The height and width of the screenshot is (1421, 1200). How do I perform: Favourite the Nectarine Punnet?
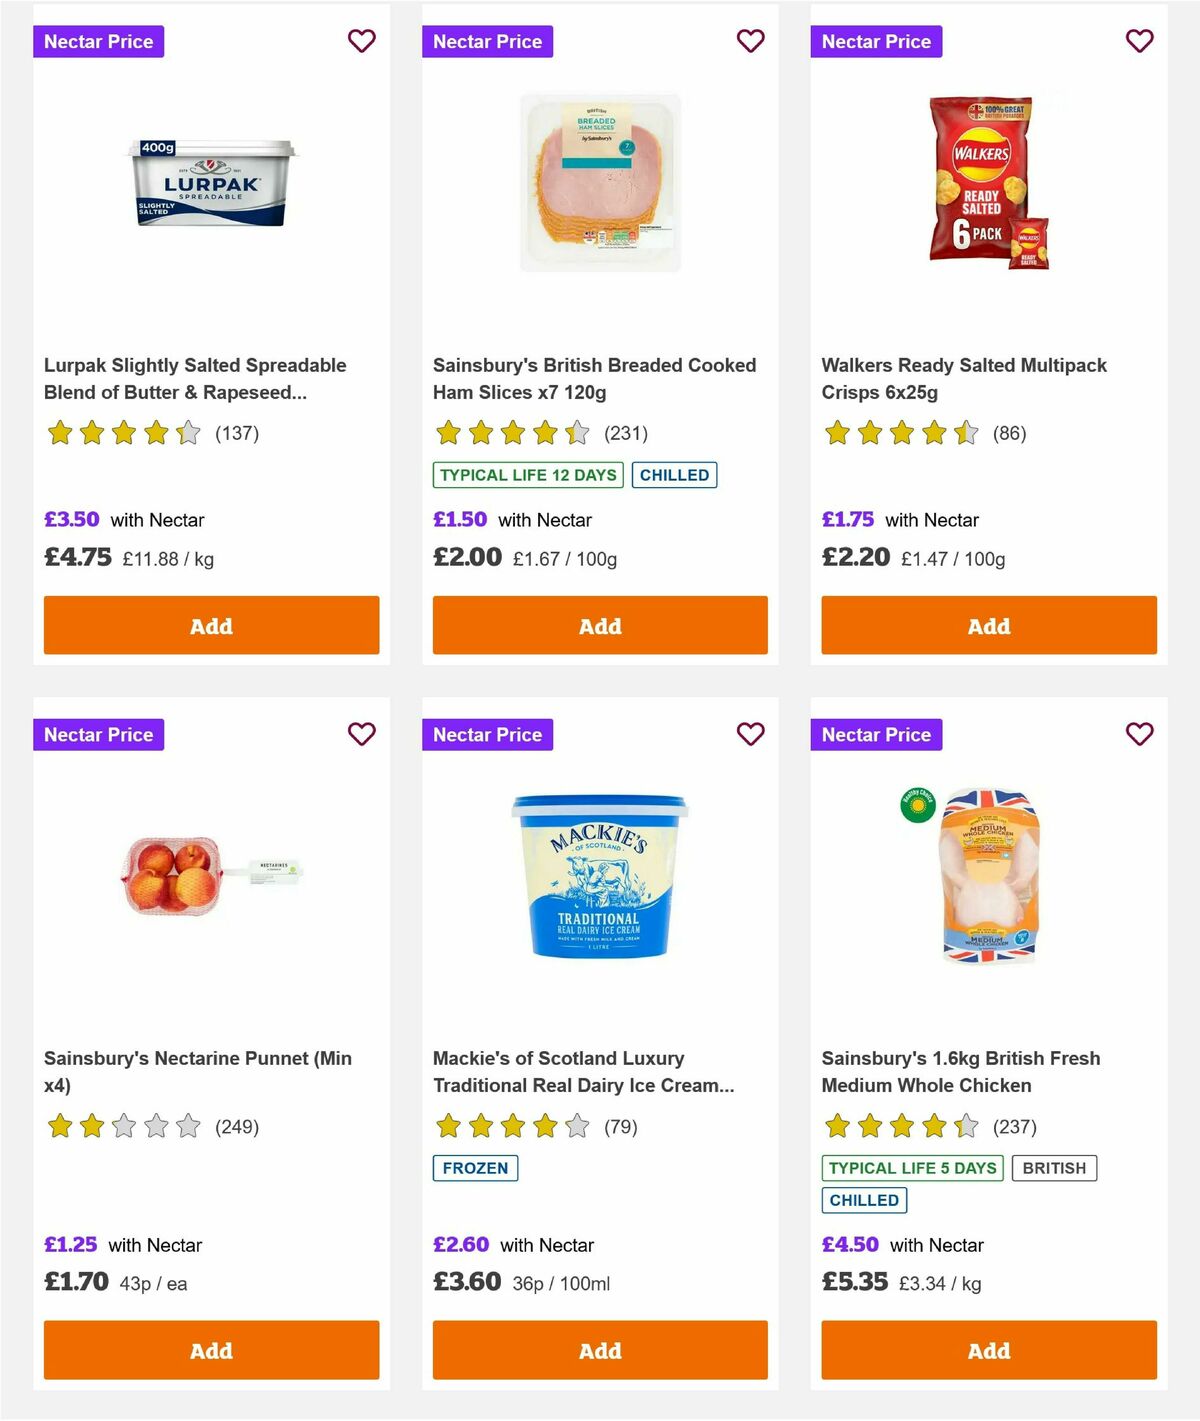coord(361,734)
